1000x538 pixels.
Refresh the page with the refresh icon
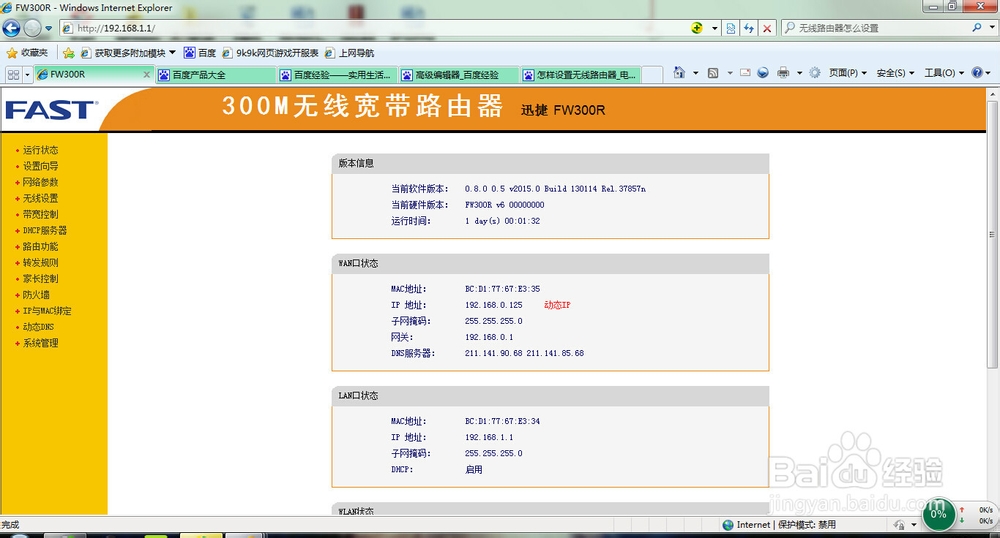749,28
